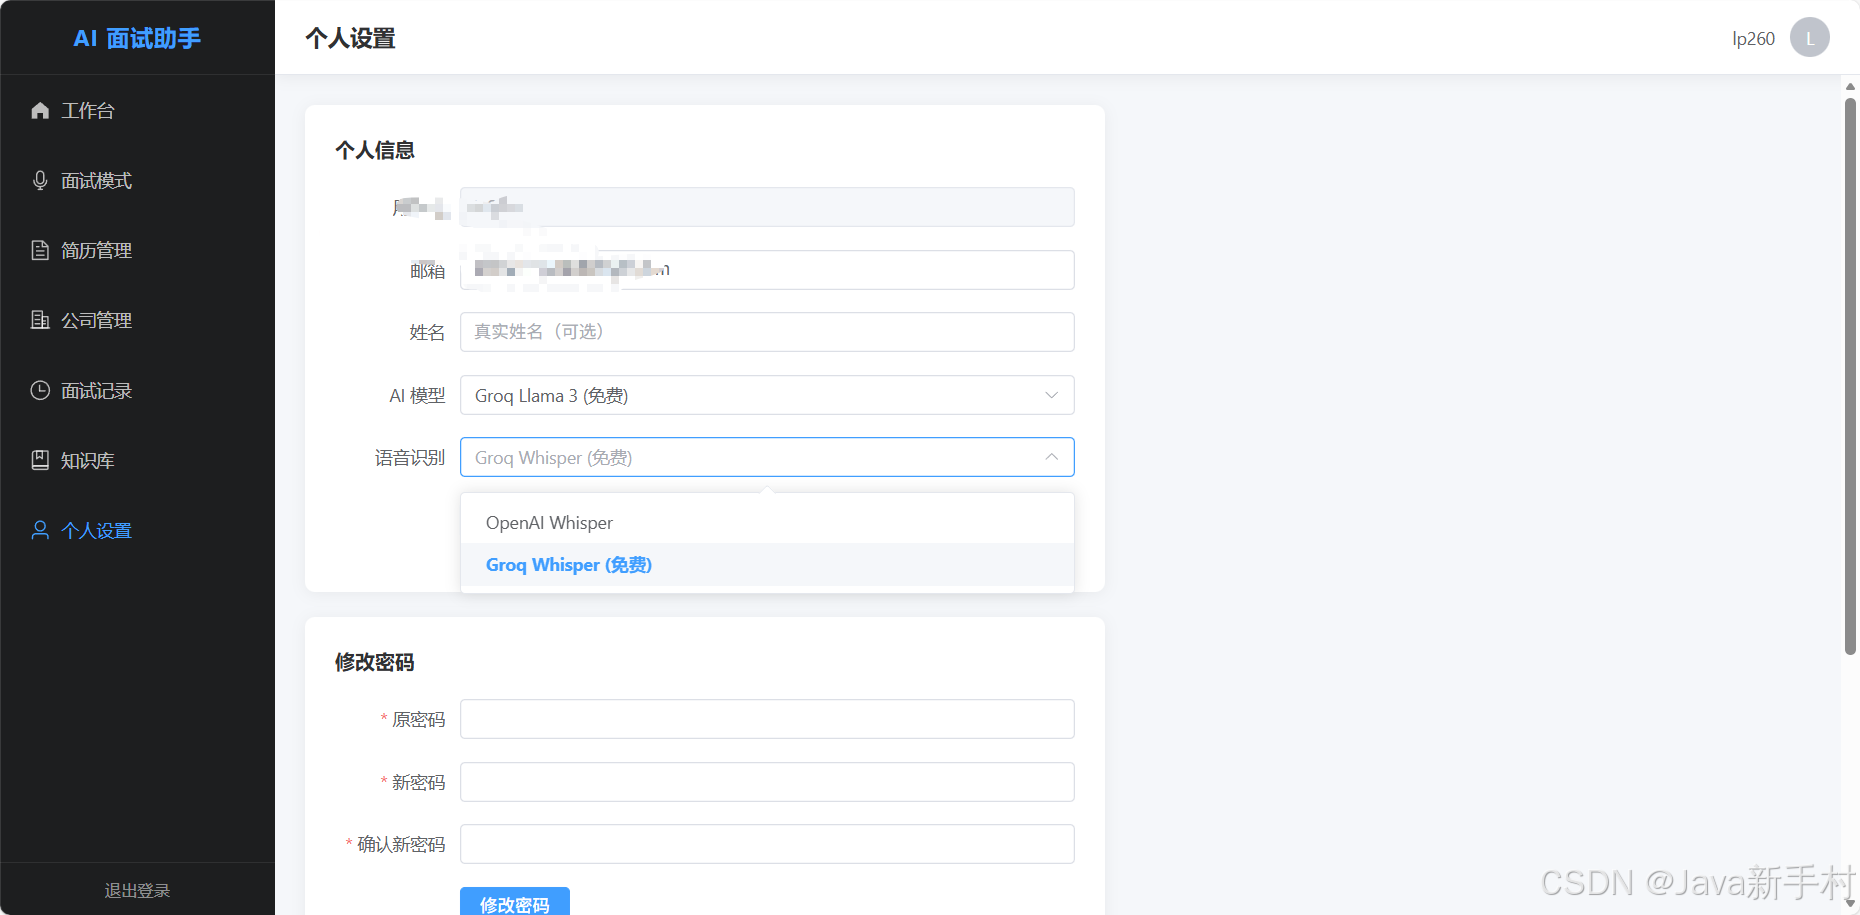Screen dimensions: 1860x915
Task: Open the user avatar L
Action: 1809,38
